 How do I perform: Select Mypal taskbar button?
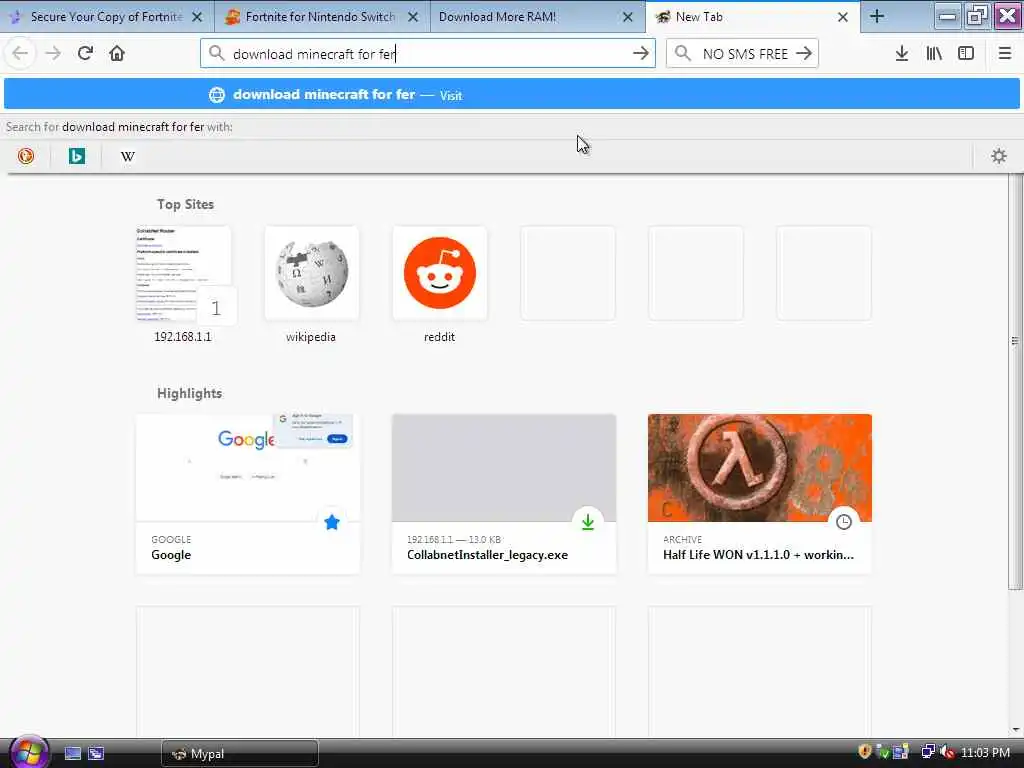tap(240, 754)
